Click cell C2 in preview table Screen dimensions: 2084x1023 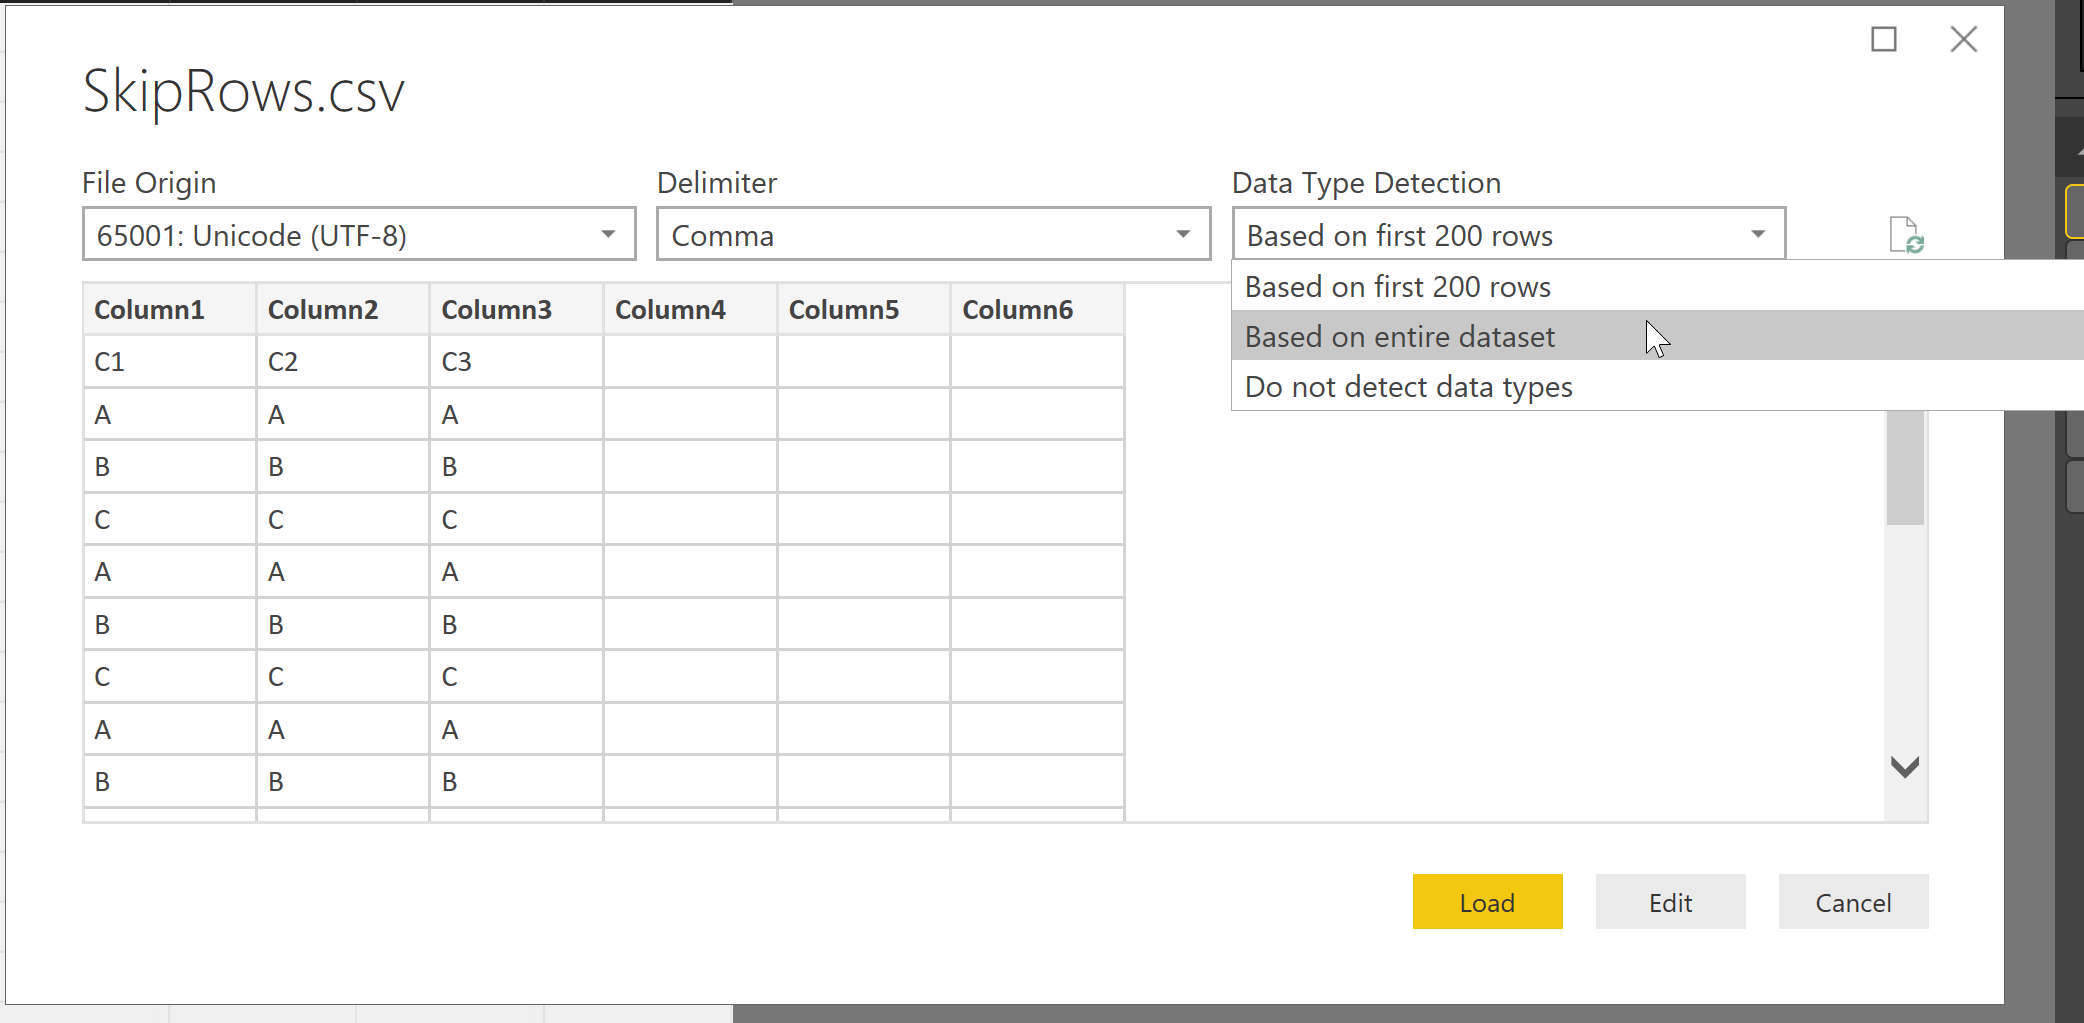tap(343, 362)
